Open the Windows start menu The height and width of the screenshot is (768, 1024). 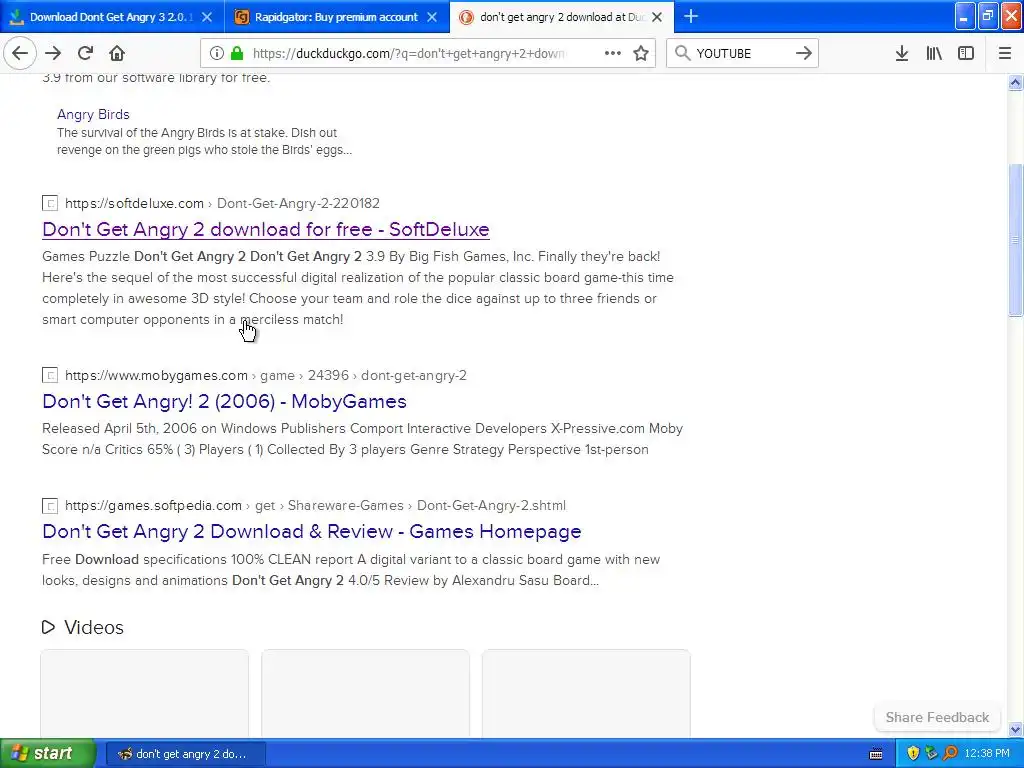pos(47,754)
